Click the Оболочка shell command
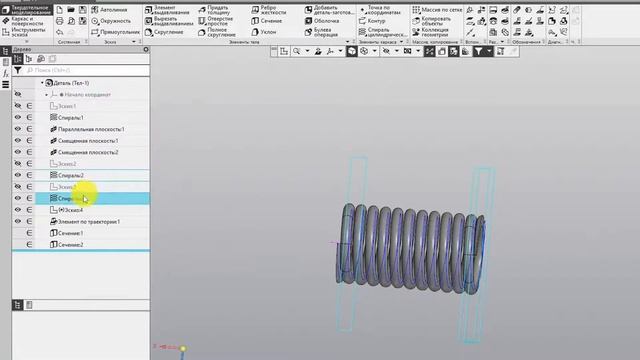The image size is (640, 360). coord(322,21)
